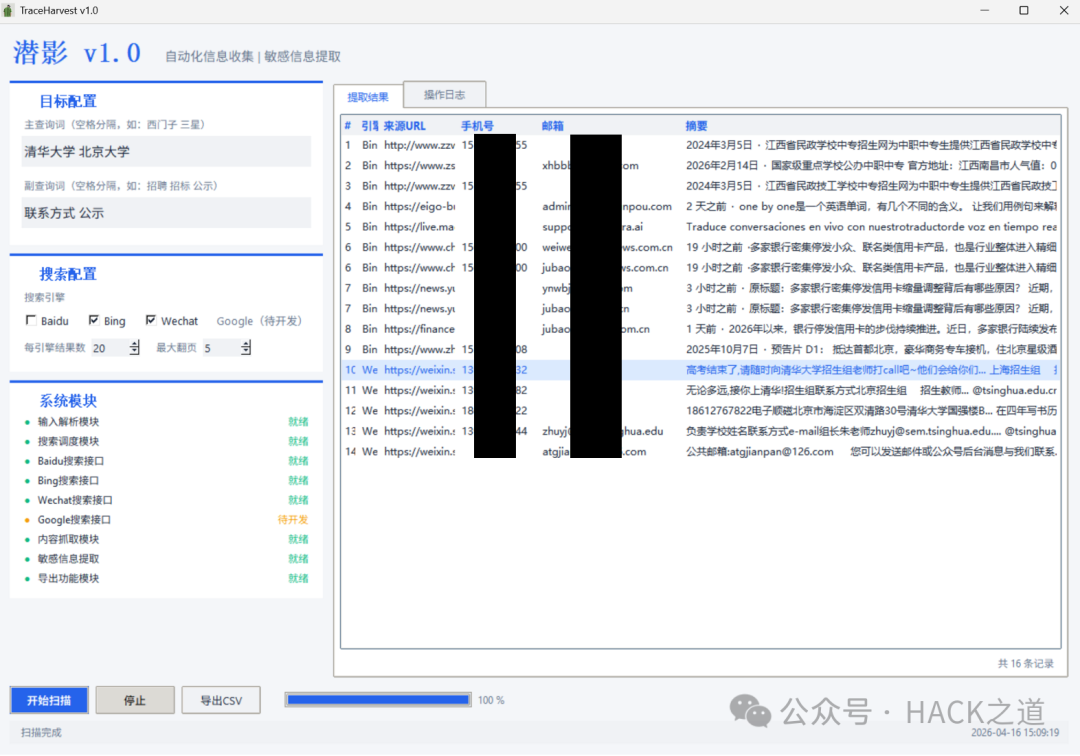Enable the Baidu search engine checkbox
1080x756 pixels.
tap(31, 320)
